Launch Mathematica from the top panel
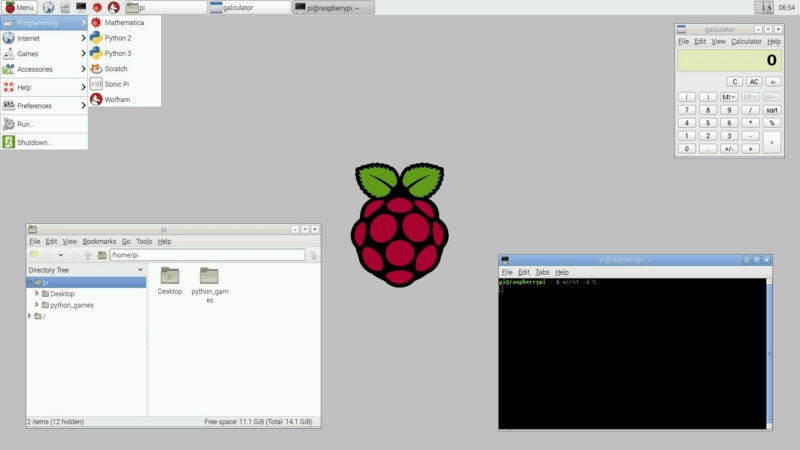The height and width of the screenshot is (450, 800). 97,8
